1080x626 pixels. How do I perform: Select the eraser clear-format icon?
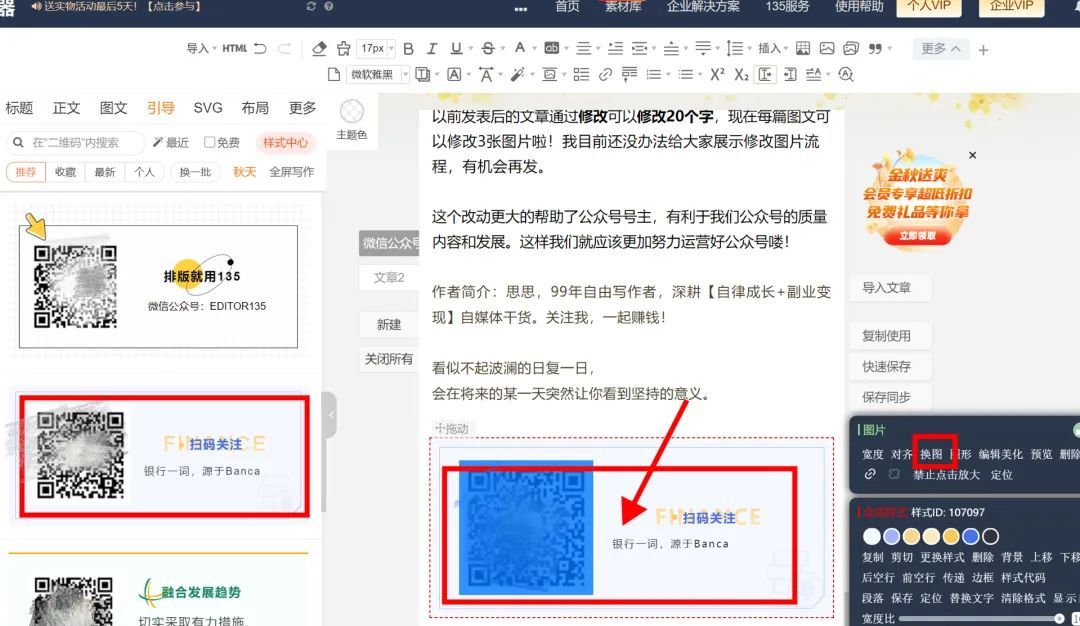319,48
